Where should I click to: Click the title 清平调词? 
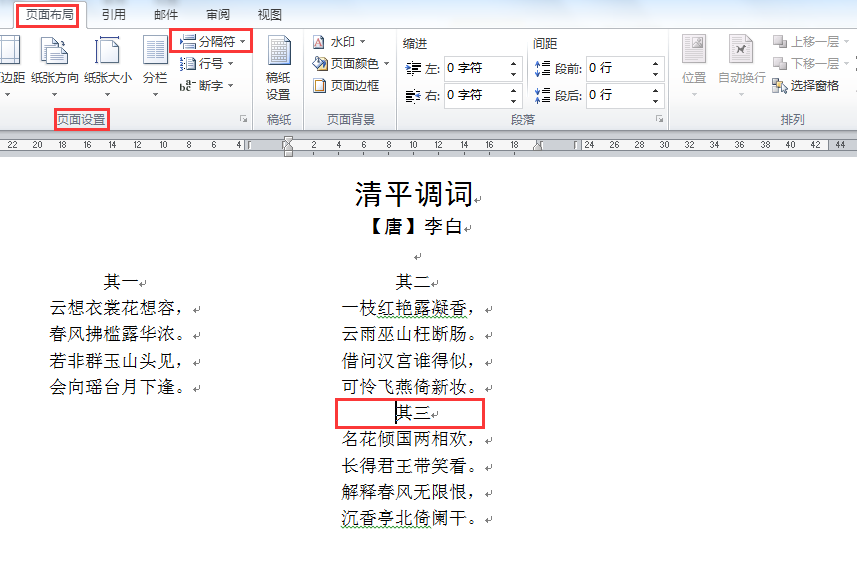pos(414,194)
